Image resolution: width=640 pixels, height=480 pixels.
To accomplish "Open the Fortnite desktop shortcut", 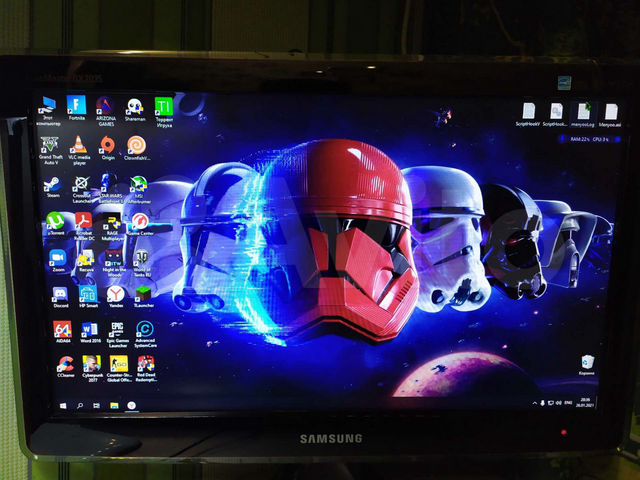I will (x=75, y=105).
